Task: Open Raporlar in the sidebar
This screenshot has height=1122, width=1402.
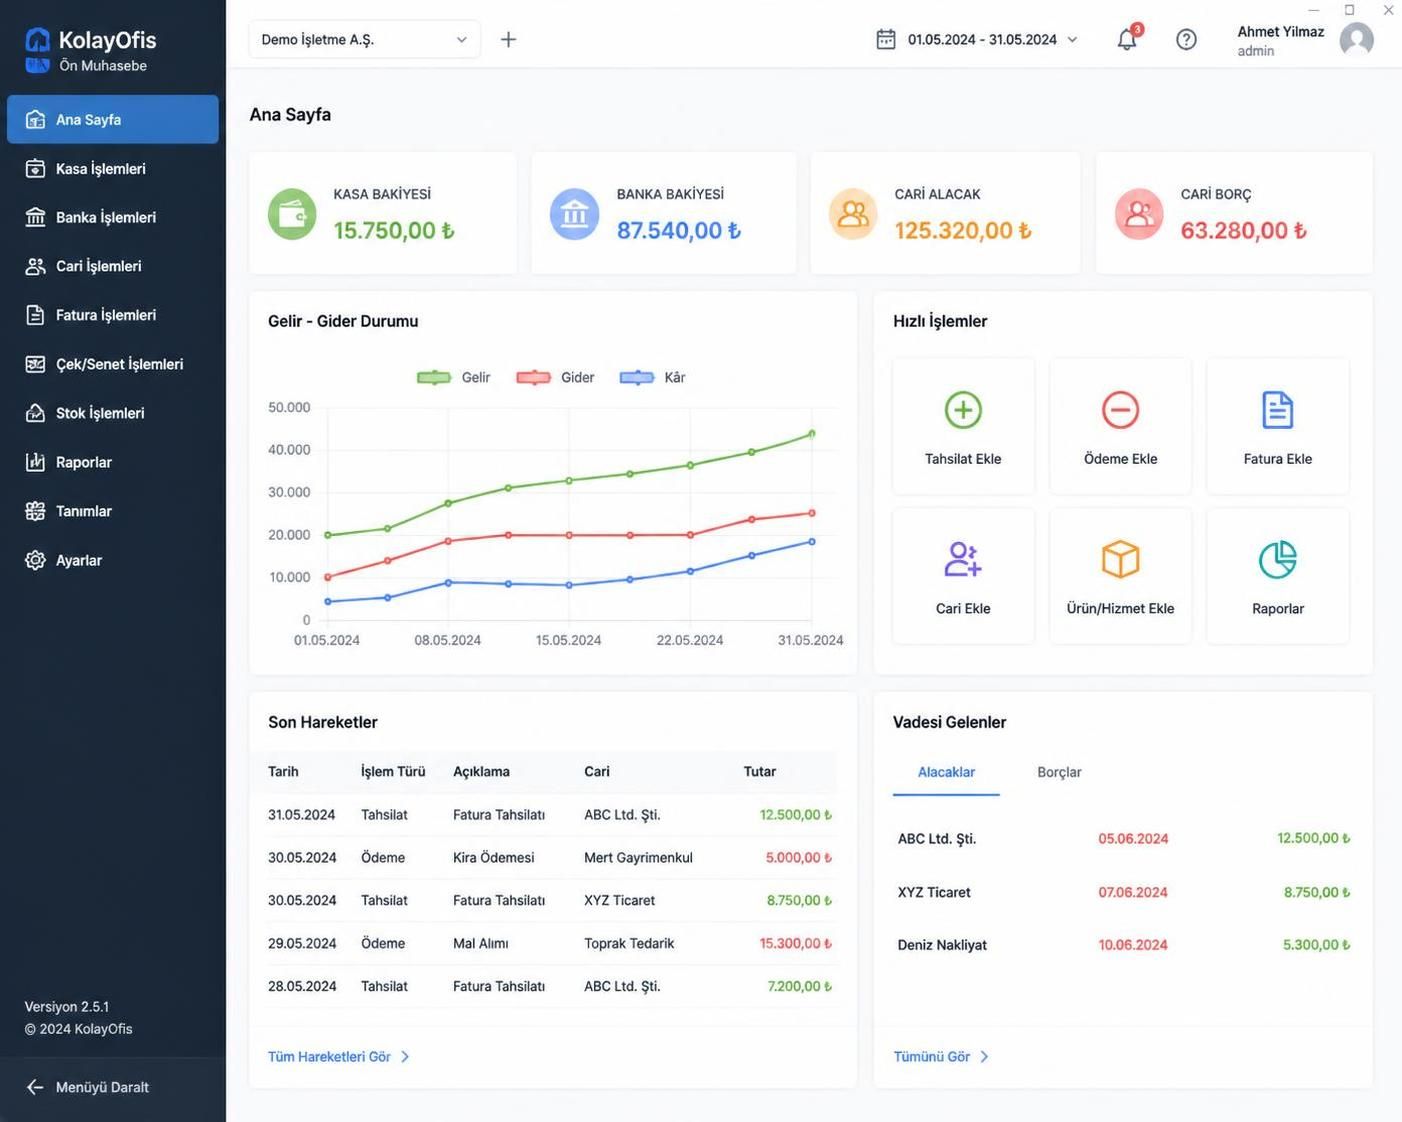Action: [113, 462]
